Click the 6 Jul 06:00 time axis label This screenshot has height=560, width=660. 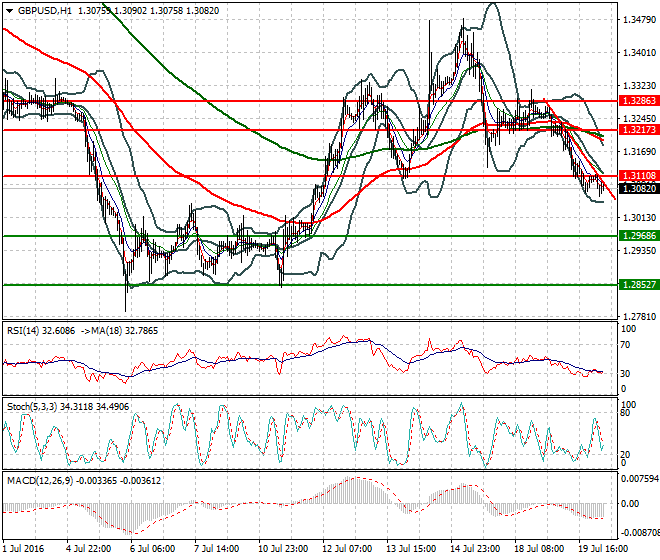[x=153, y=549]
